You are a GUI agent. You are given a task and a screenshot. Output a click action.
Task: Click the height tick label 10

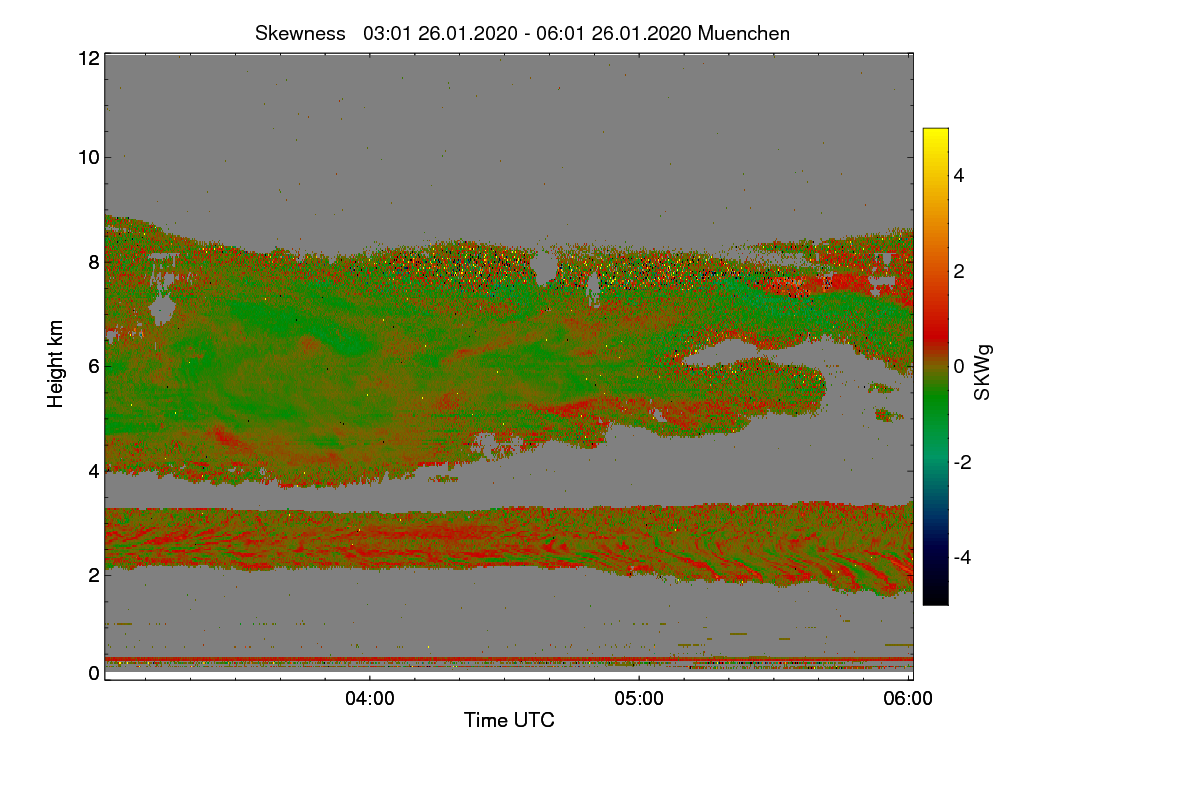(x=87, y=156)
